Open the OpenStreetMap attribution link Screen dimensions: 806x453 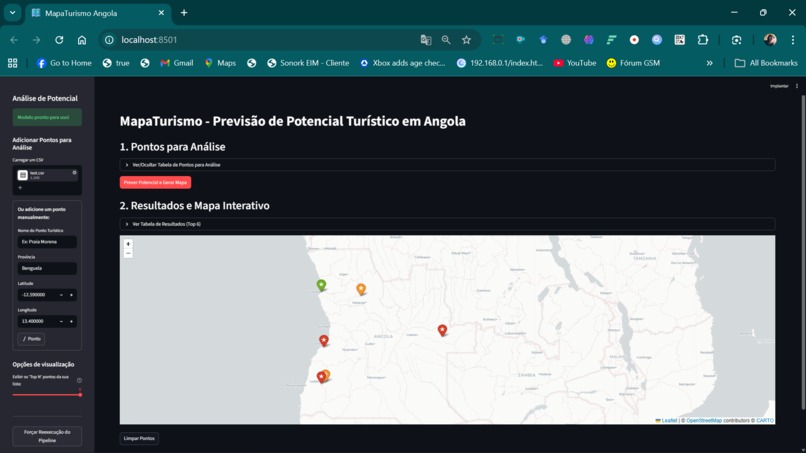pos(704,421)
